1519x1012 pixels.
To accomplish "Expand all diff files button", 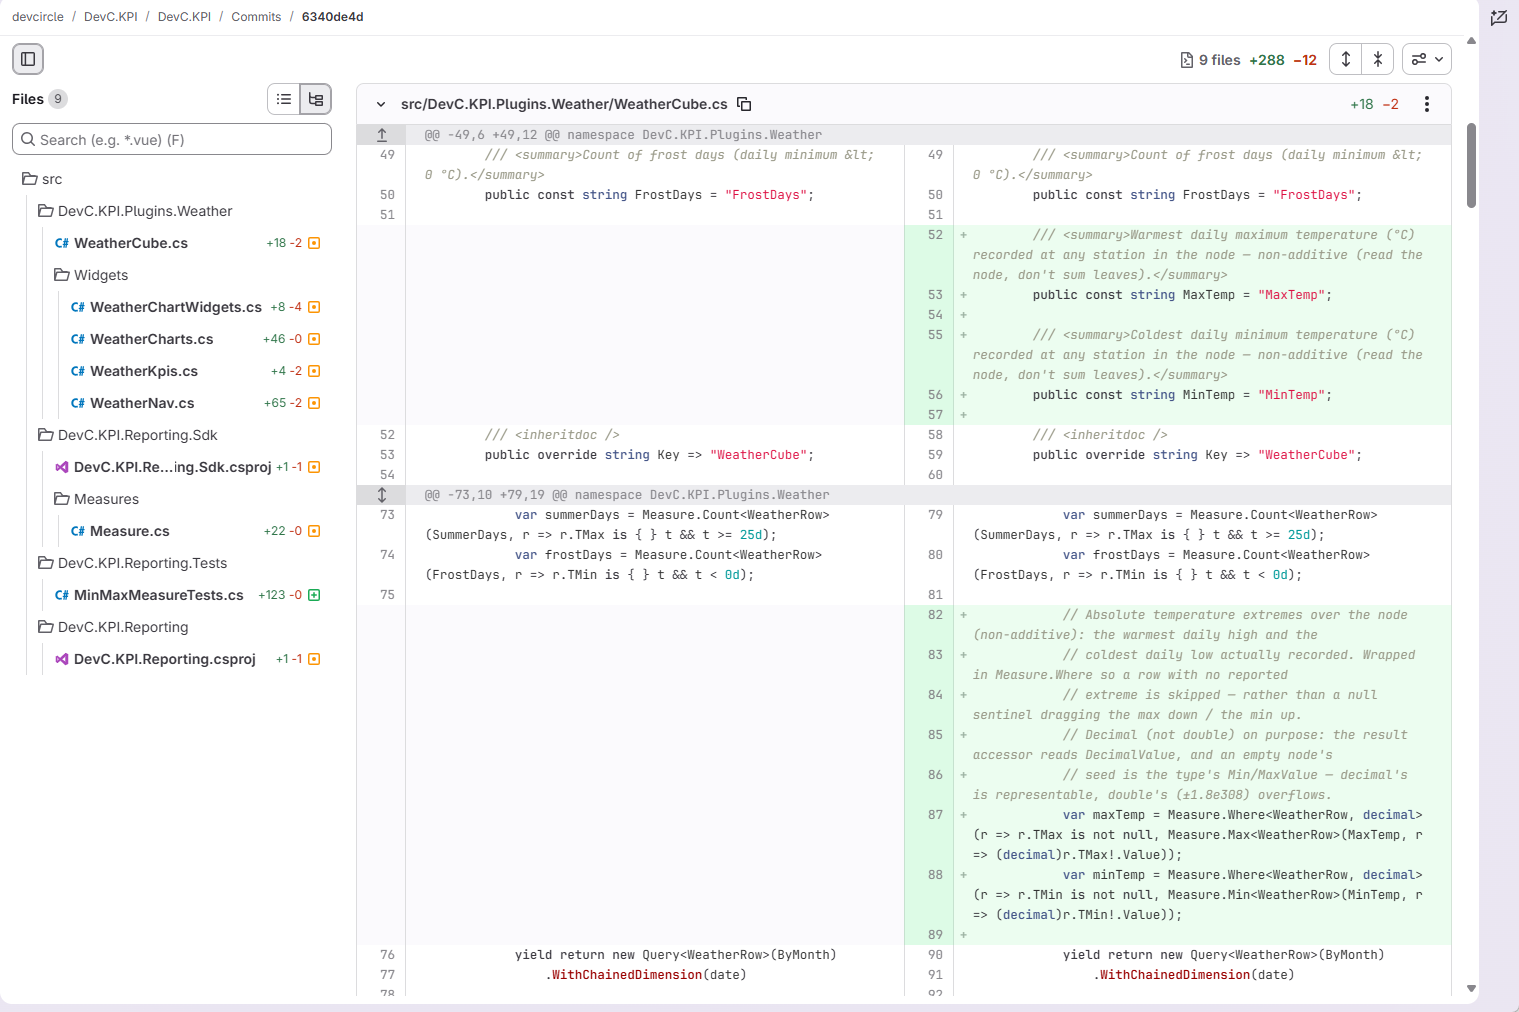I will [1346, 59].
